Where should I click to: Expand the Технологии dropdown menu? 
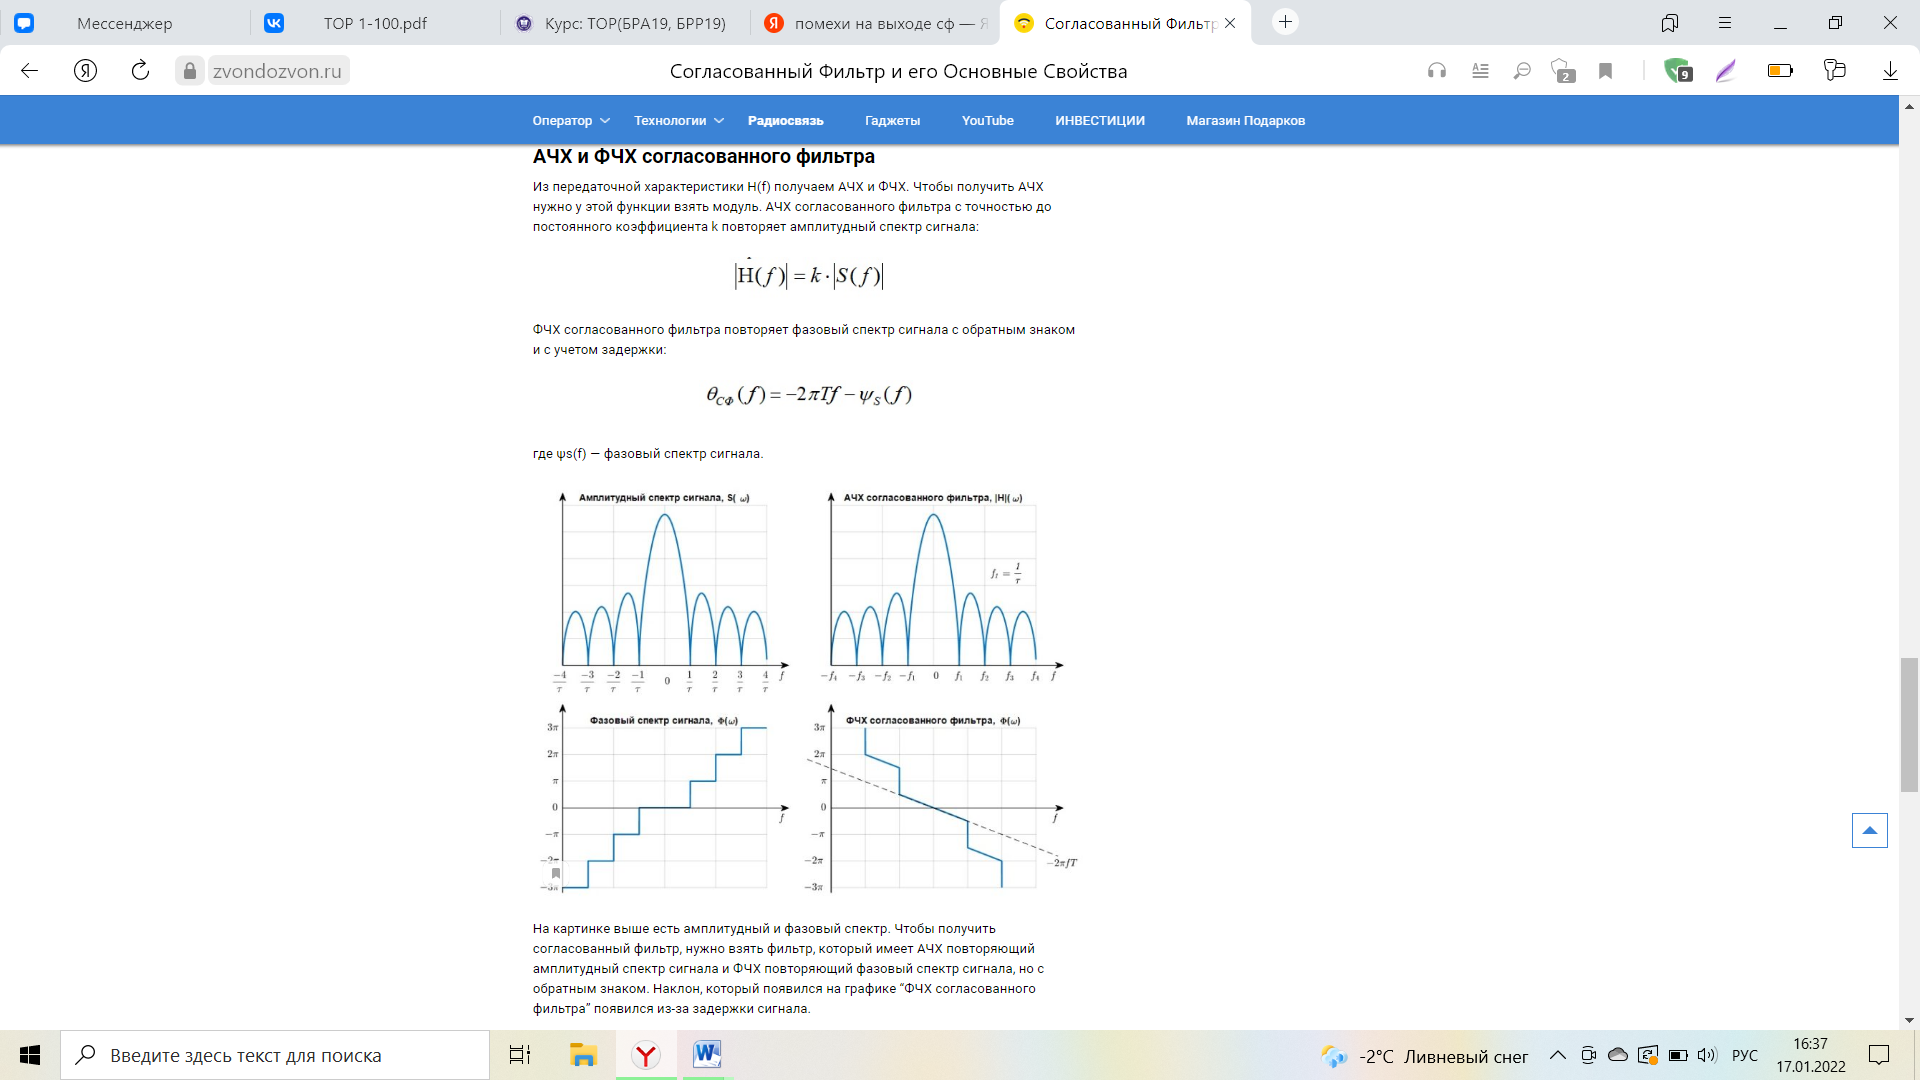(679, 121)
